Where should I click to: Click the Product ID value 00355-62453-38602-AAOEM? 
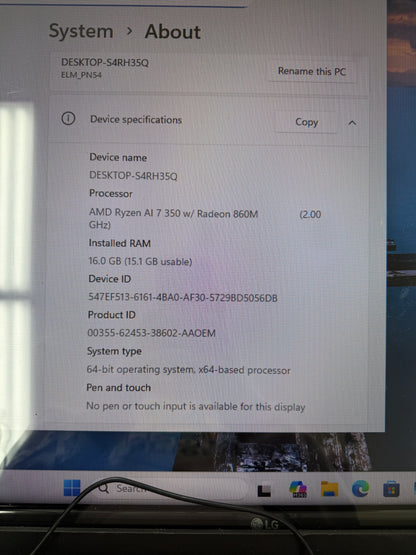tap(152, 333)
